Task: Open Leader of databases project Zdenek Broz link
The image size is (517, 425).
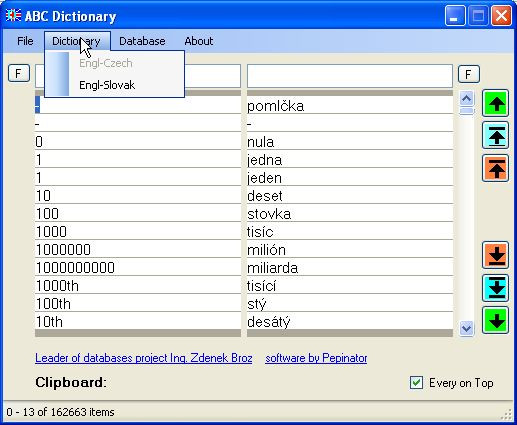Action: (x=144, y=358)
